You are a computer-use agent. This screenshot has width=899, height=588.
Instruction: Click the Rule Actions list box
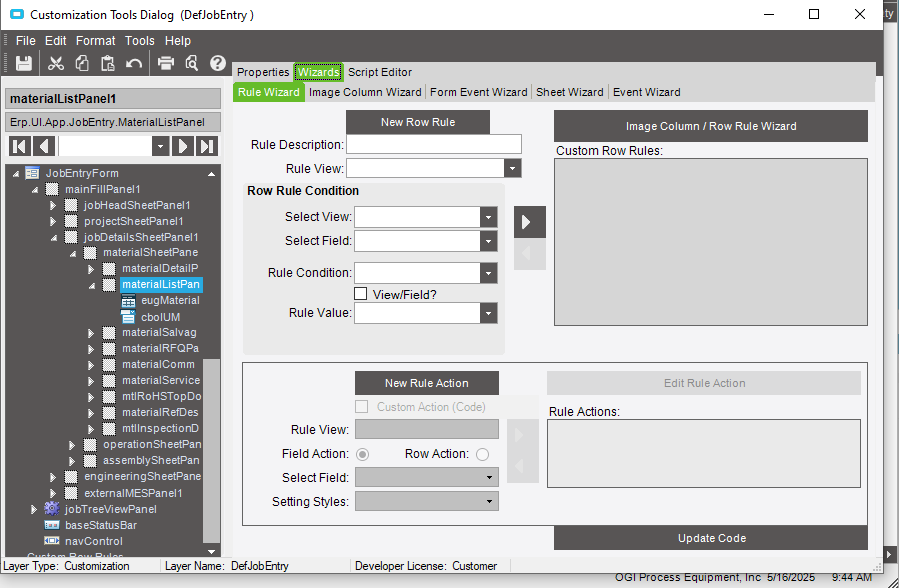point(703,453)
